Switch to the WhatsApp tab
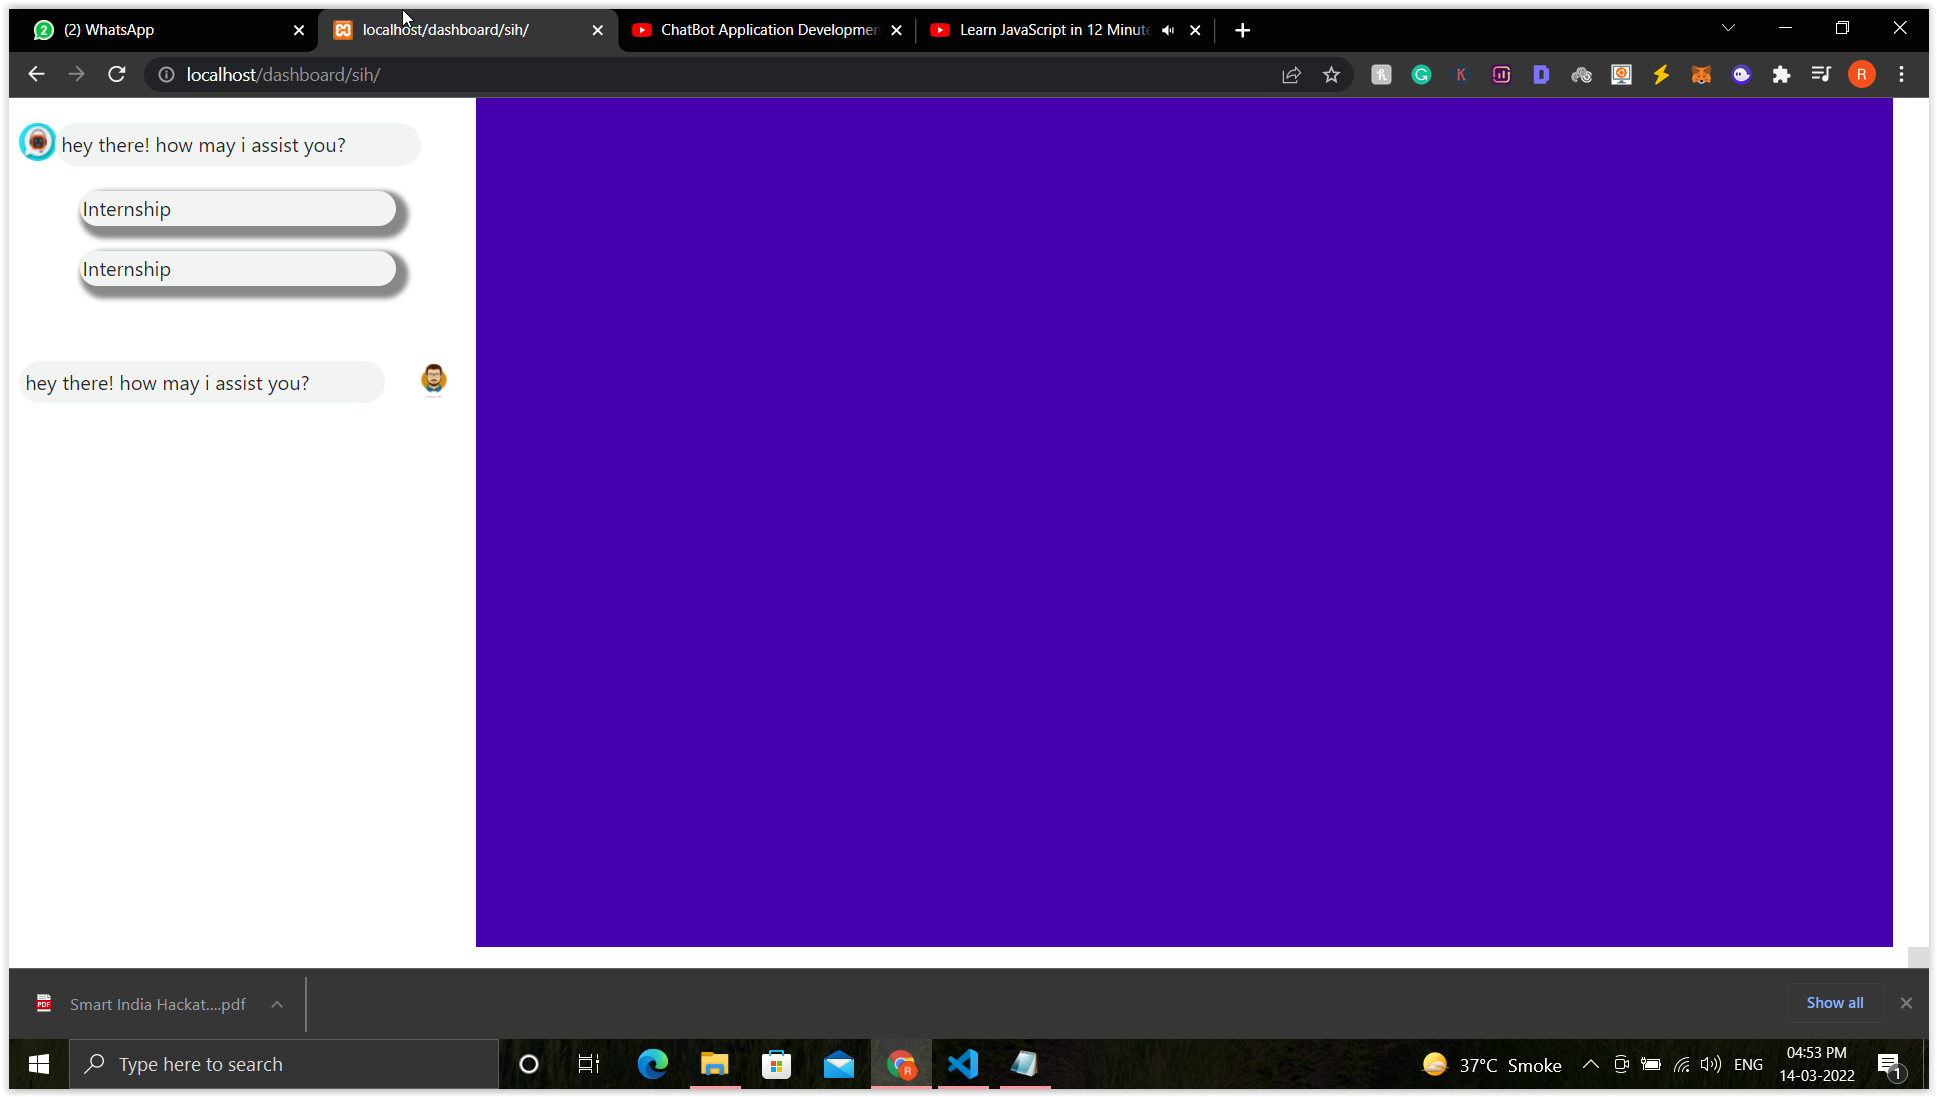Screen dimensions: 1937x1097 [160, 30]
